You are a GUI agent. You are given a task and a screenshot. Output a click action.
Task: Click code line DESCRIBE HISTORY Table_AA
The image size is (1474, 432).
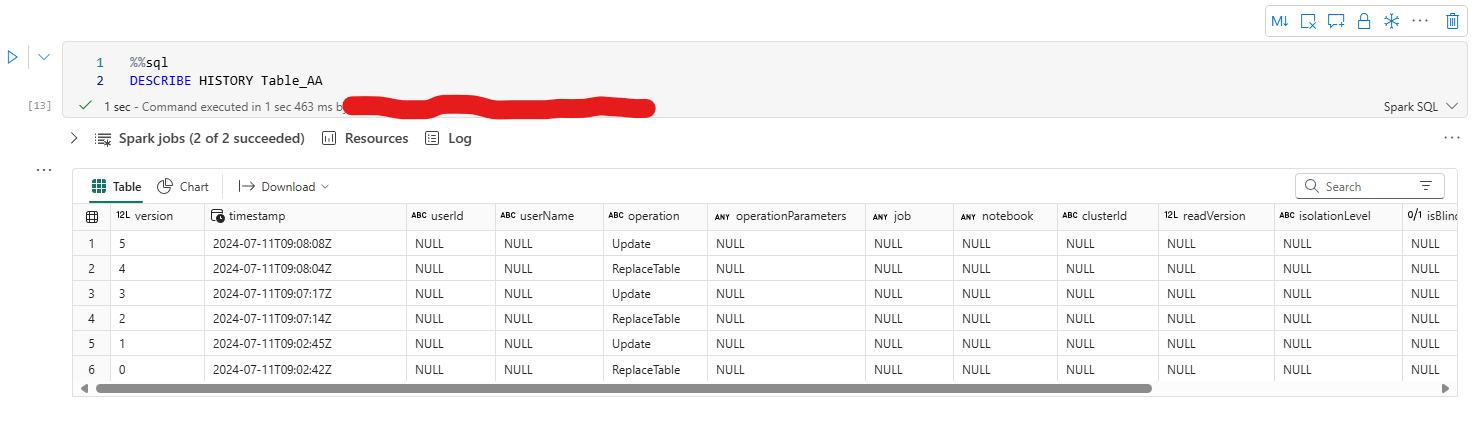pos(226,81)
